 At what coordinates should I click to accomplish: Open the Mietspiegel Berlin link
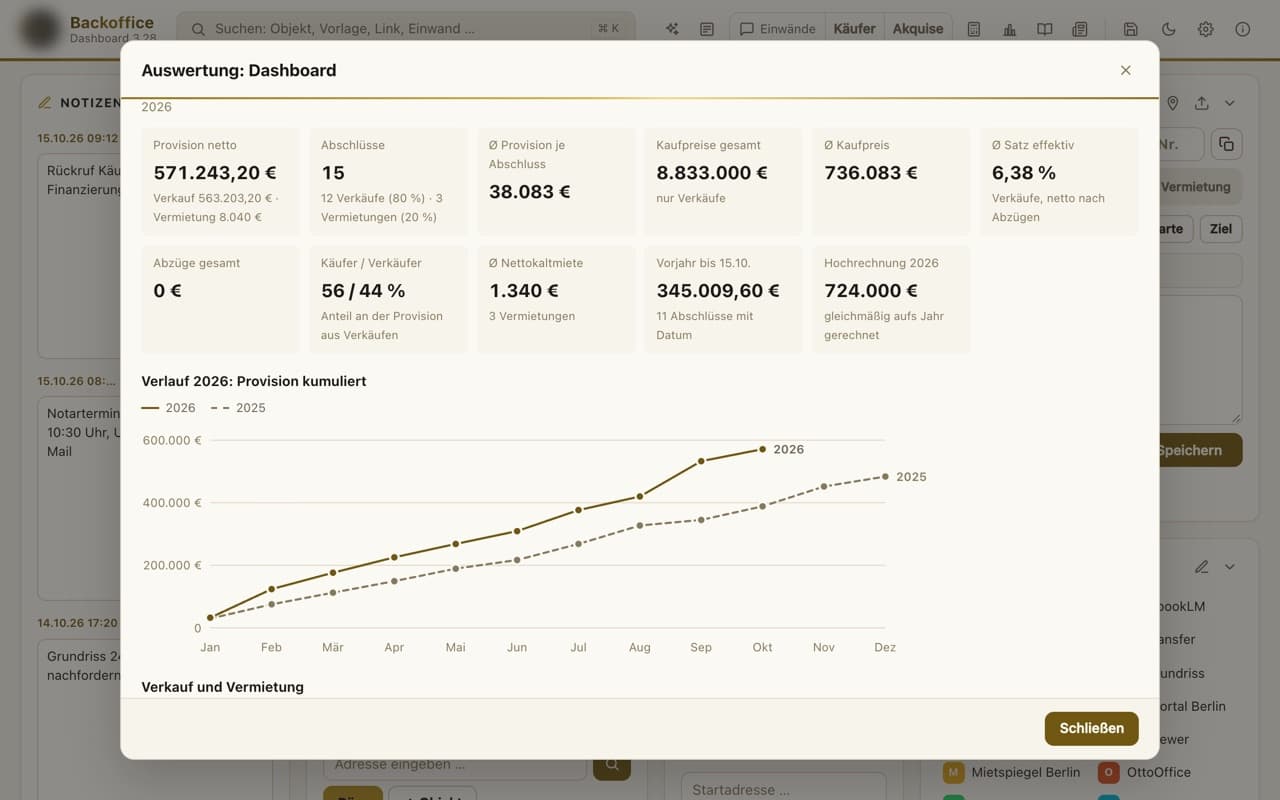pyautogui.click(x=1012, y=772)
